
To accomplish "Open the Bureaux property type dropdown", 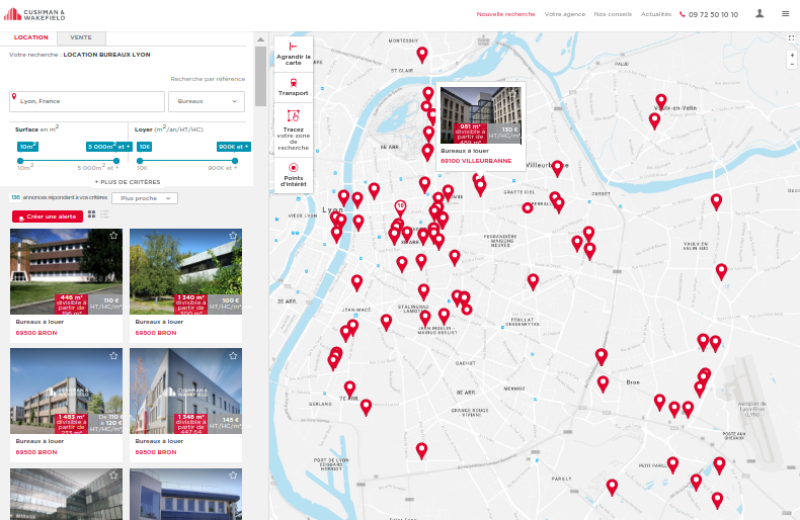I will pyautogui.click(x=207, y=102).
